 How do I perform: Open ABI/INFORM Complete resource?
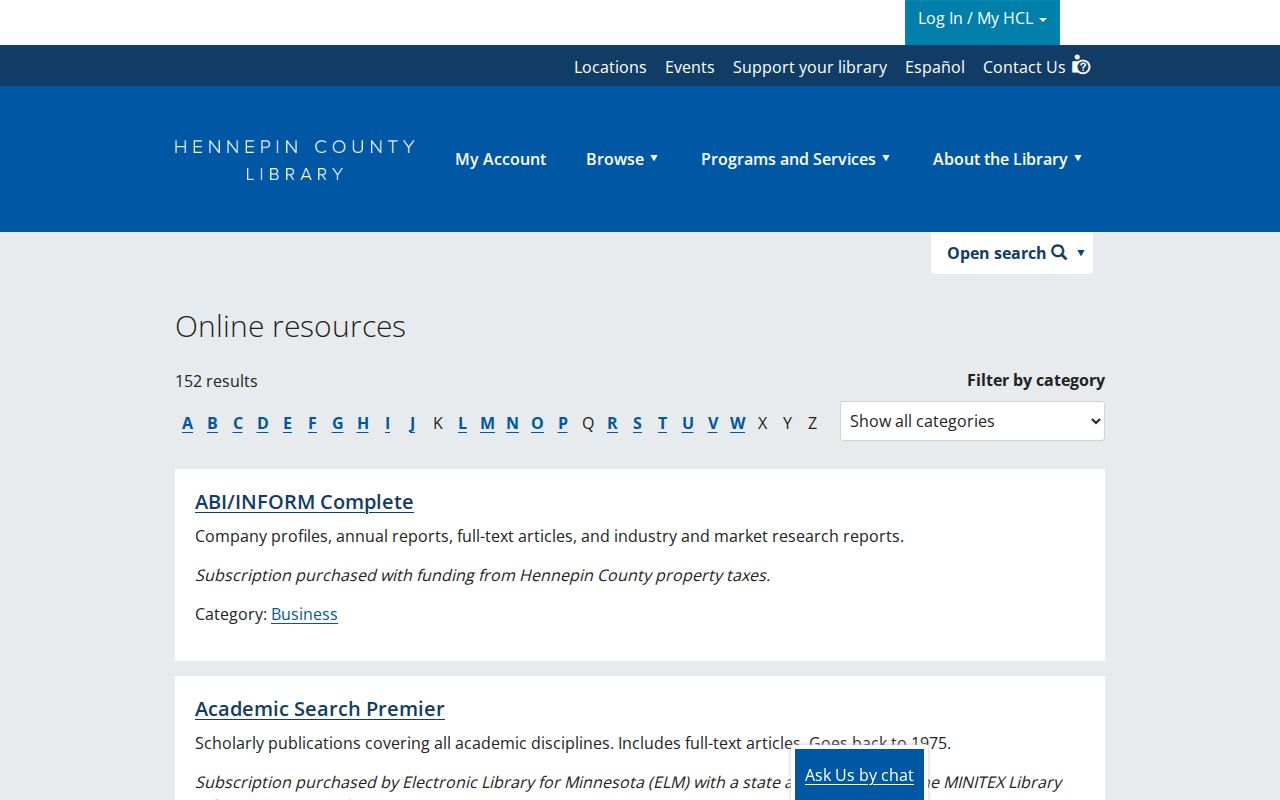coord(304,502)
